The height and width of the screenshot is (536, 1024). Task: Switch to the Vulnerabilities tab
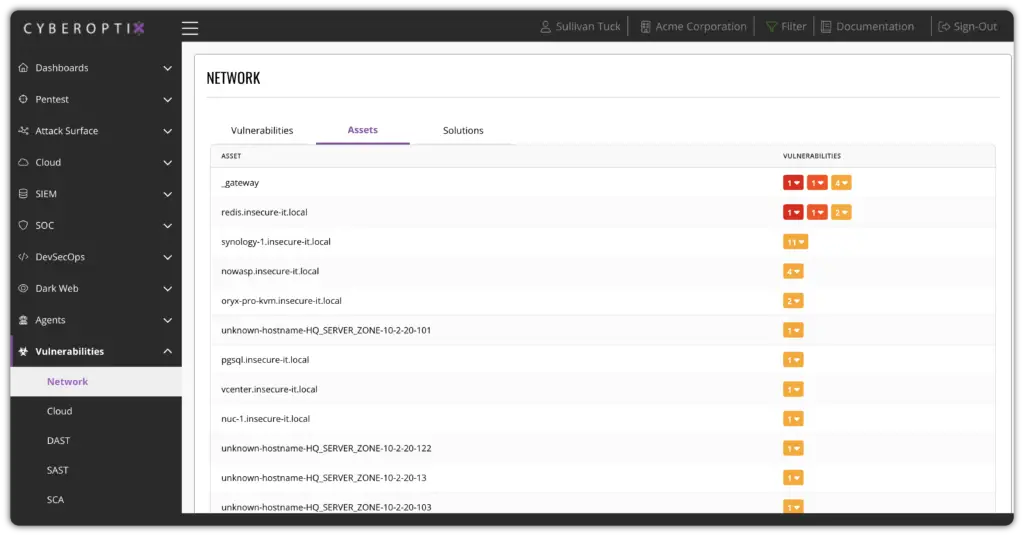click(x=262, y=131)
